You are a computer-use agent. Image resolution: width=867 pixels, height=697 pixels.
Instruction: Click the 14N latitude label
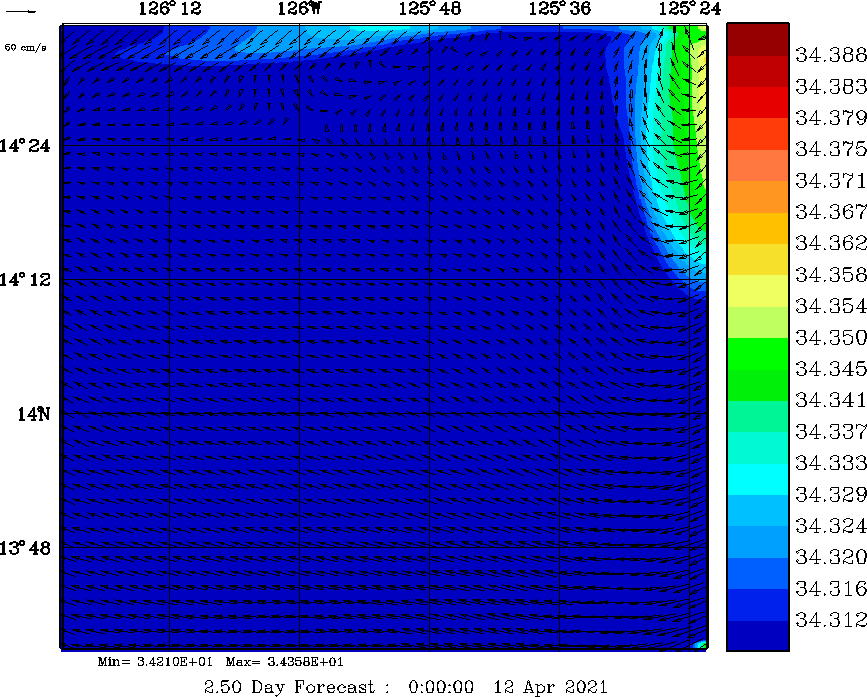34,414
